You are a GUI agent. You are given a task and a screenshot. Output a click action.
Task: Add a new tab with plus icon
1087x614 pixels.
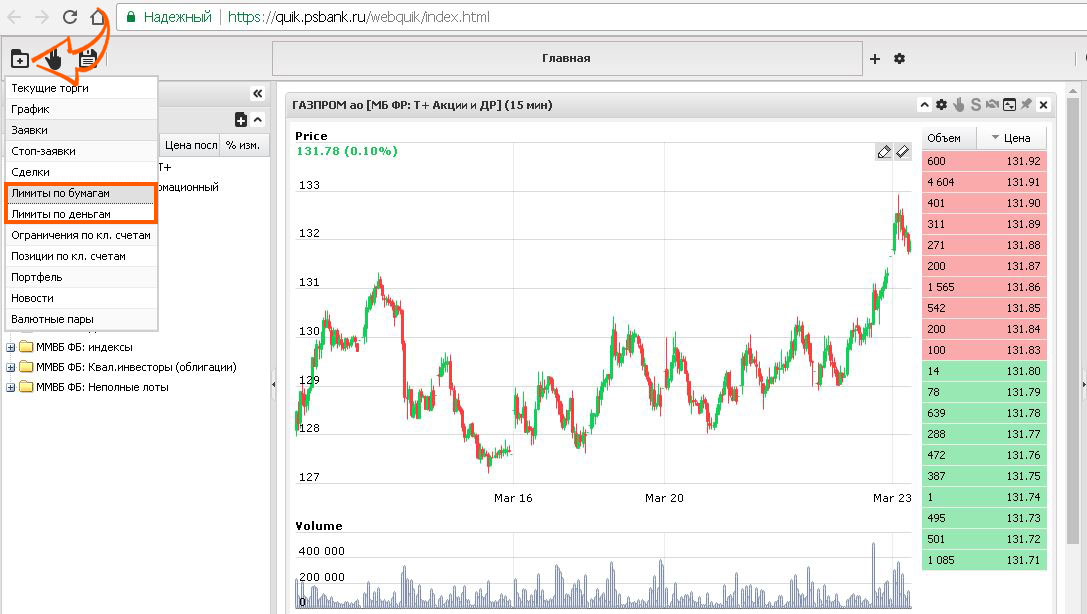[875, 59]
